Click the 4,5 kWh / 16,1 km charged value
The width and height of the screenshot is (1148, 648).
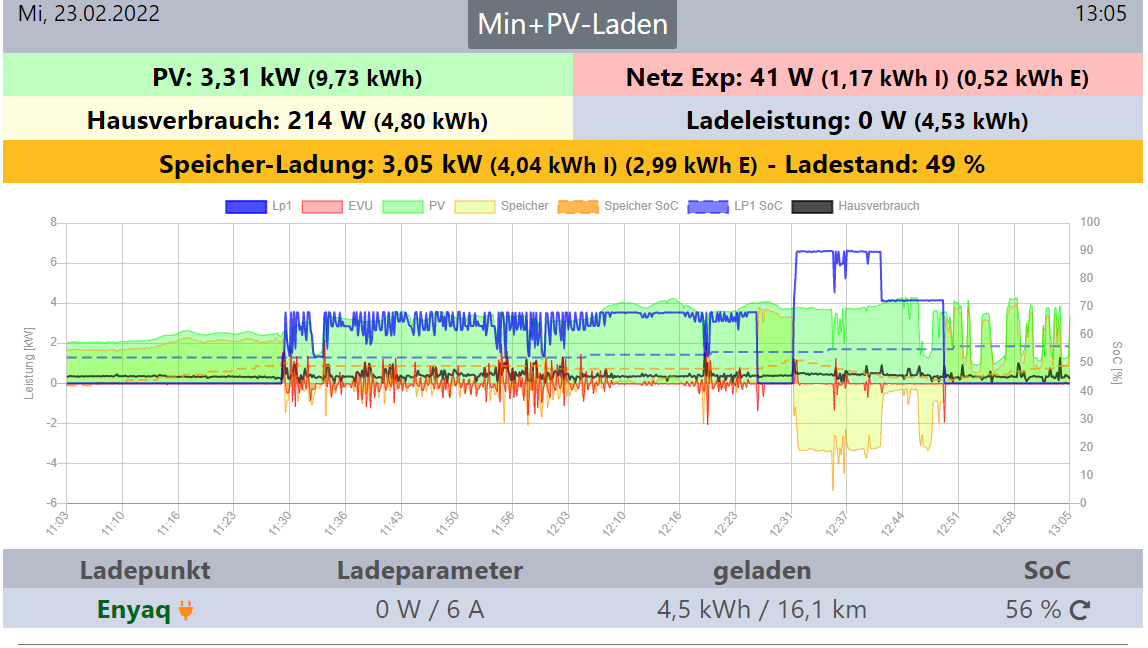(761, 610)
